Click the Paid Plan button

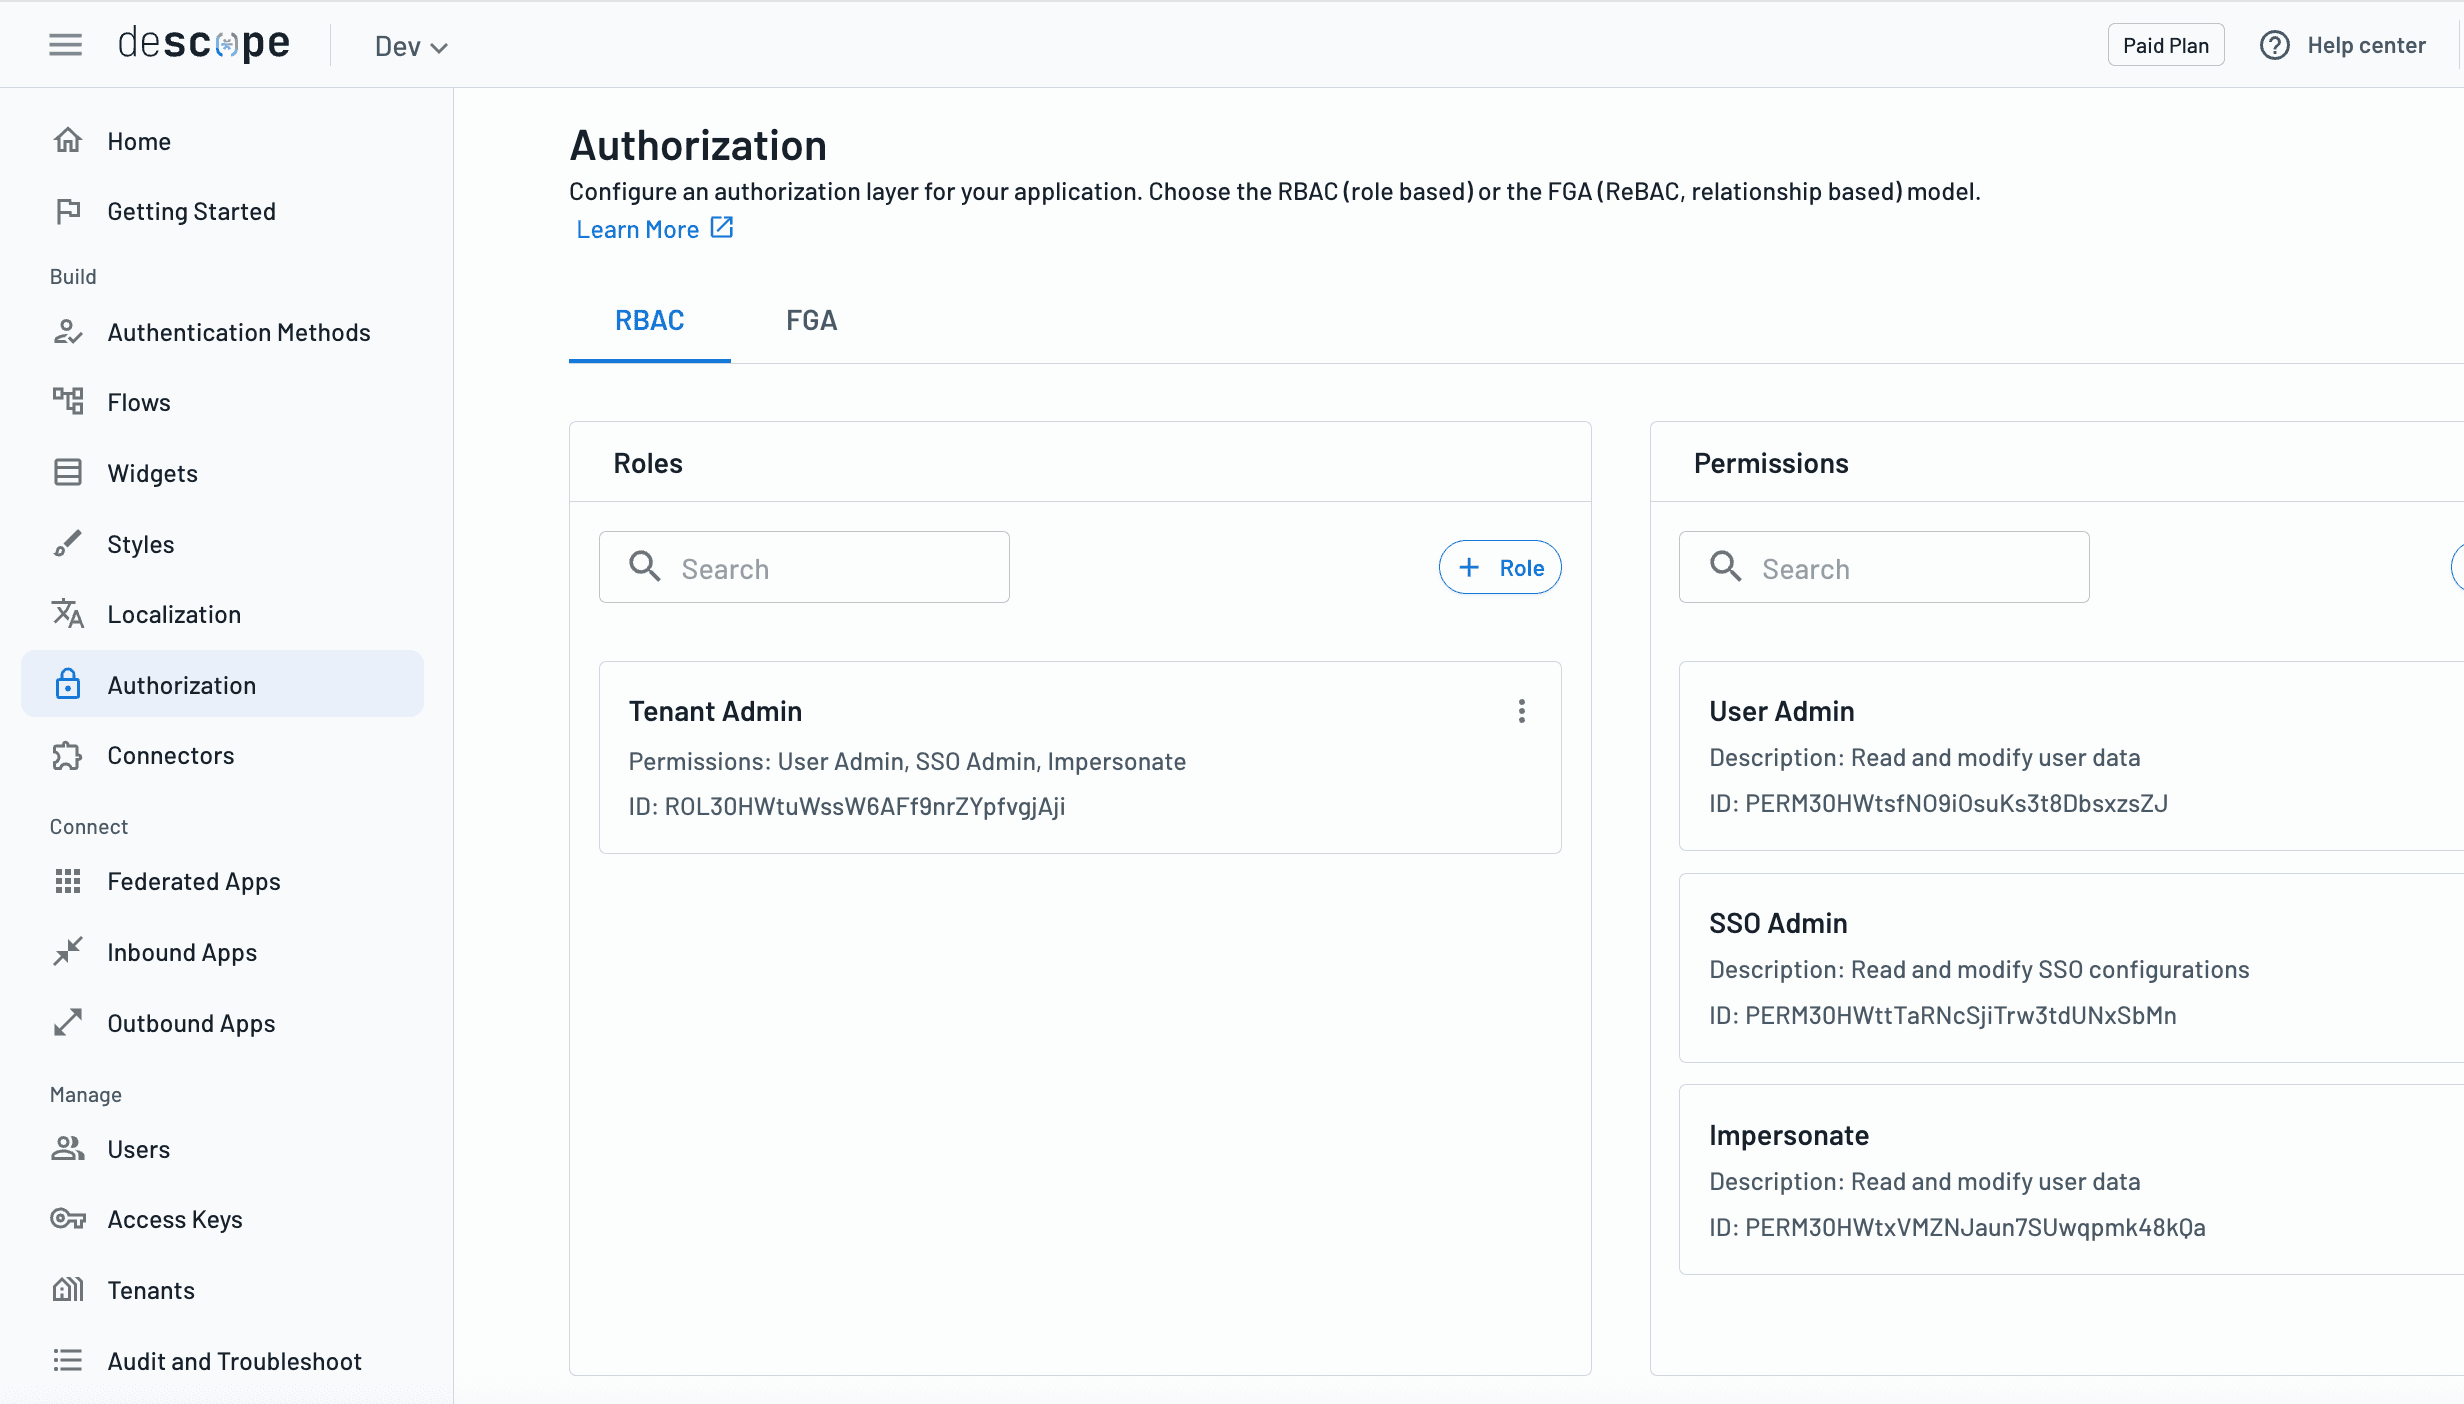[x=2165, y=44]
